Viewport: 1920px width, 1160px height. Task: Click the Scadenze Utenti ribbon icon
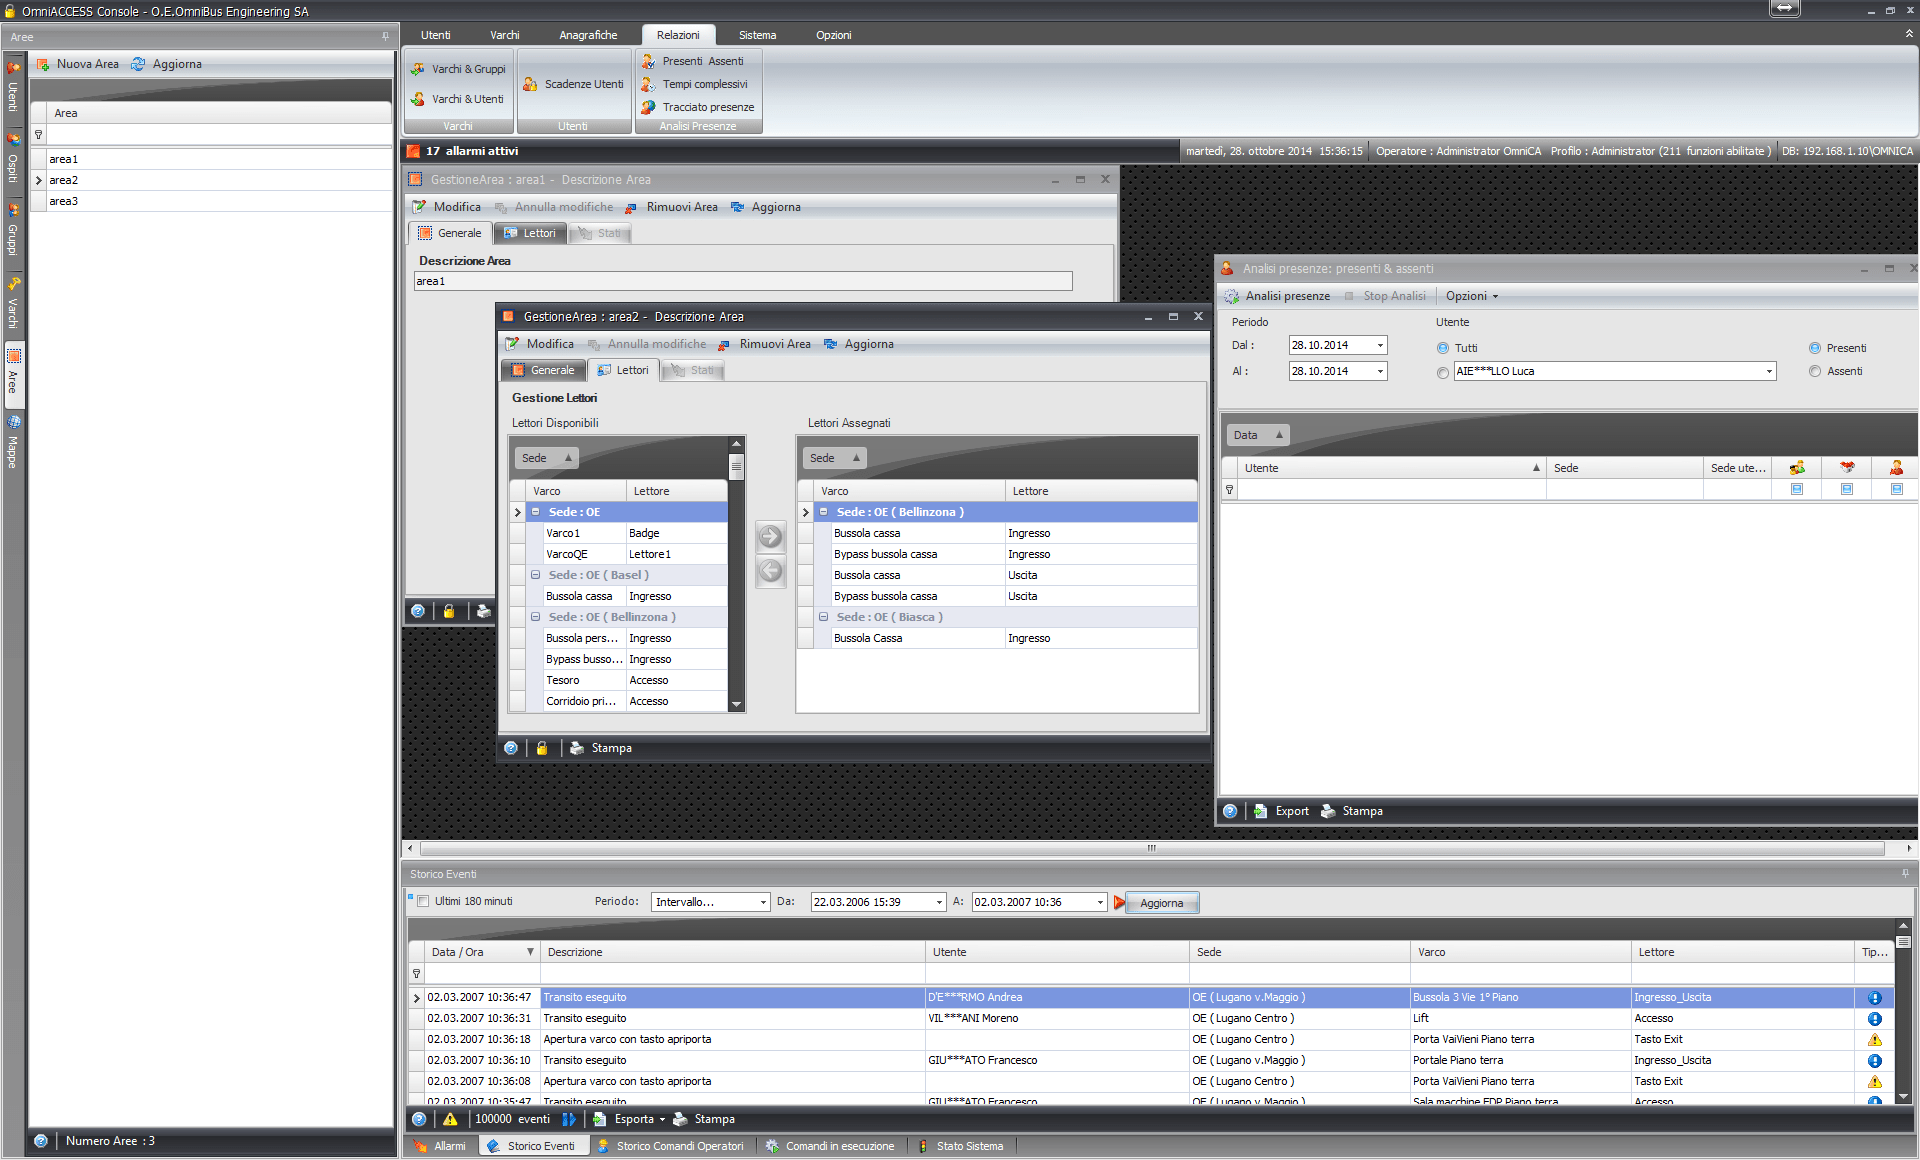531,84
